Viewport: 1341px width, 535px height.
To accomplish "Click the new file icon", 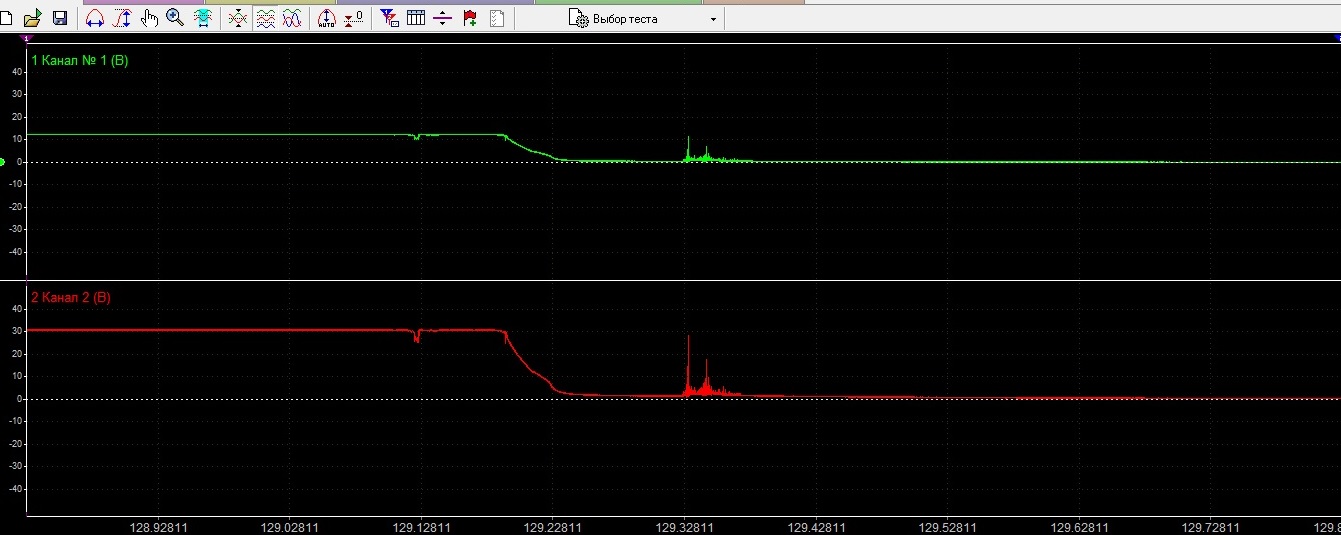I will 6,18.
